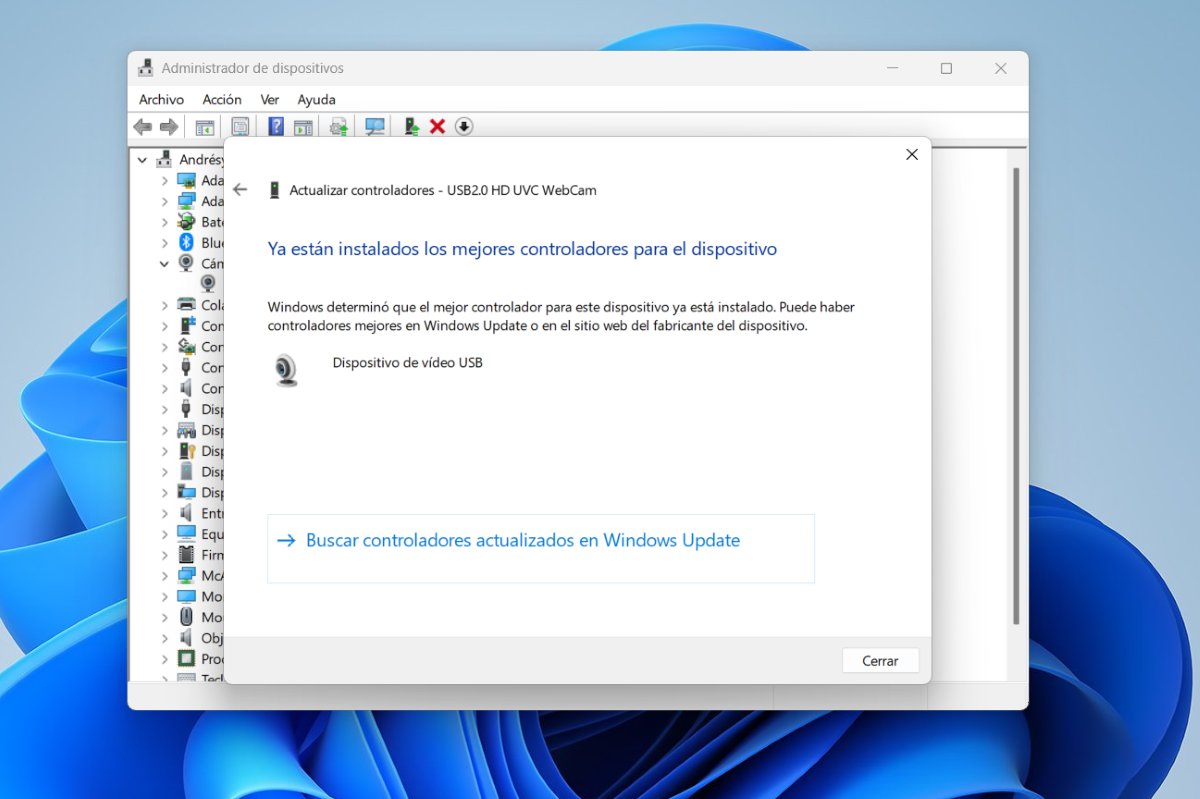
Task: Click the Cerrar button
Action: pos(880,661)
